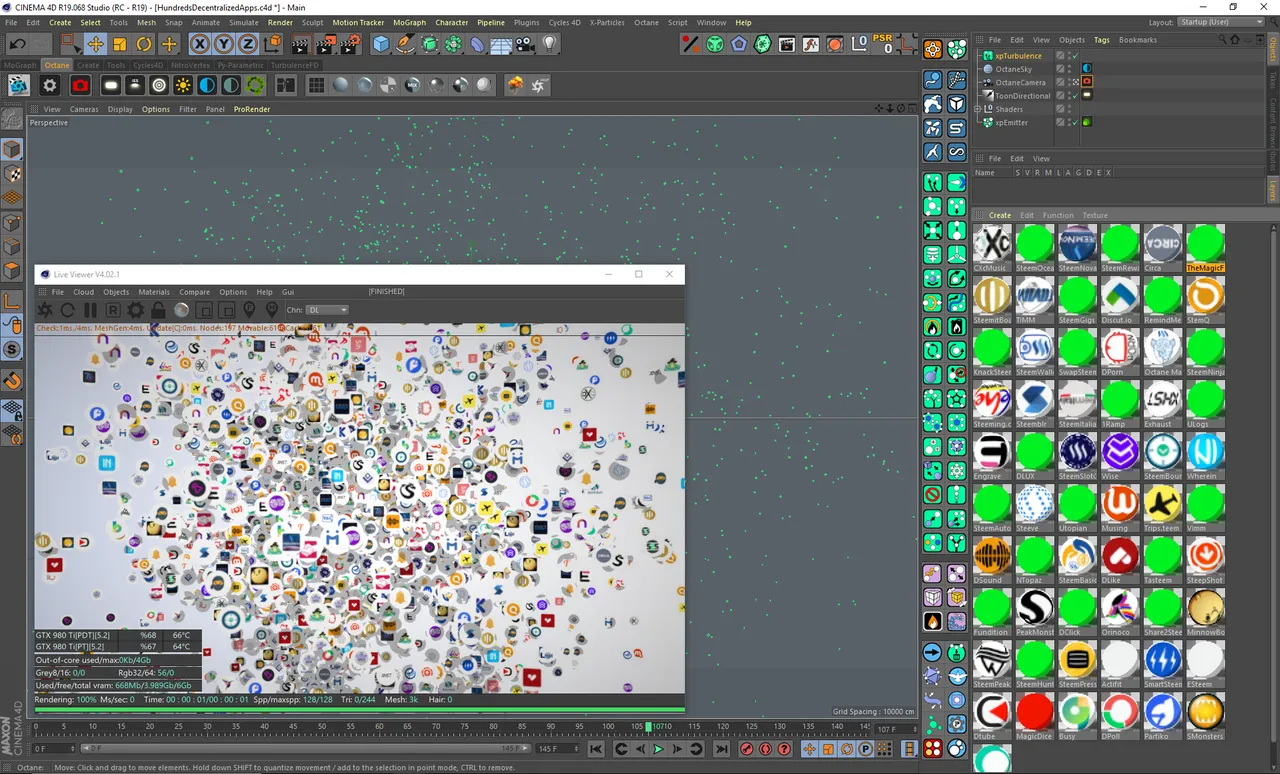Select the Rotate tool
Image resolution: width=1280 pixels, height=774 pixels.
144,44
